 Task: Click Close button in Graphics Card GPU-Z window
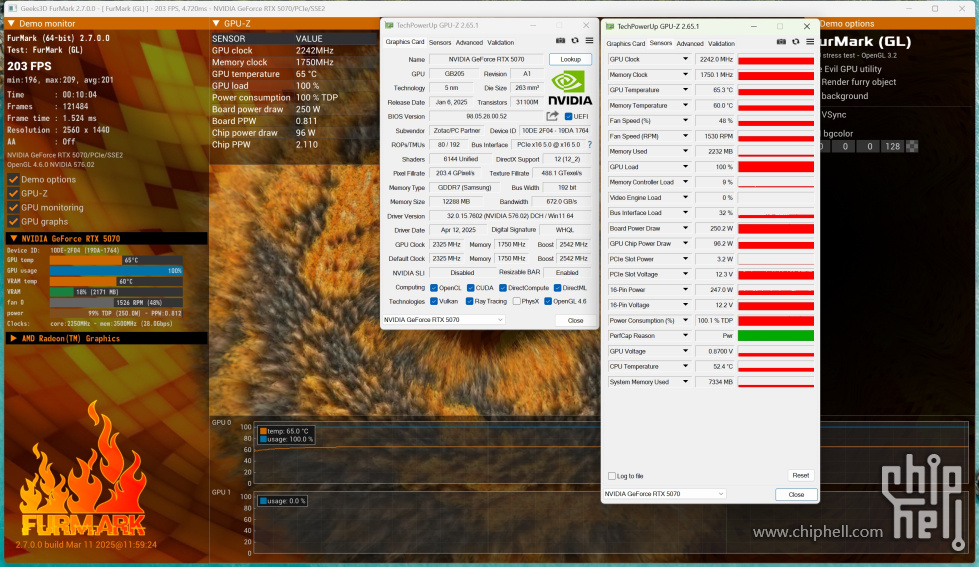(575, 320)
